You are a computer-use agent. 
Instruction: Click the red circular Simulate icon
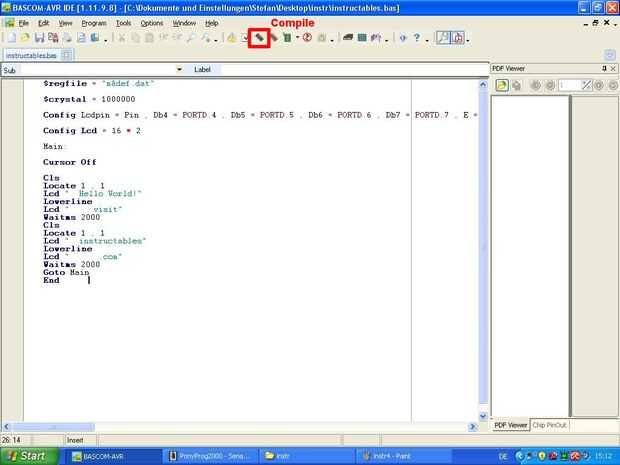click(307, 38)
